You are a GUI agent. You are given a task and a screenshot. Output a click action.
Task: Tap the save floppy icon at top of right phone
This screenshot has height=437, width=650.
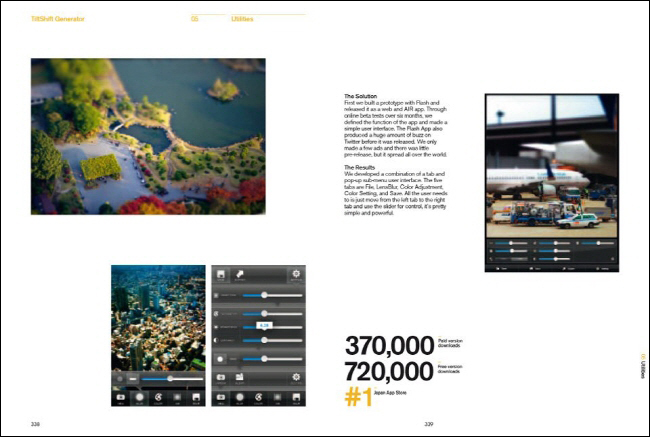coord(221,274)
